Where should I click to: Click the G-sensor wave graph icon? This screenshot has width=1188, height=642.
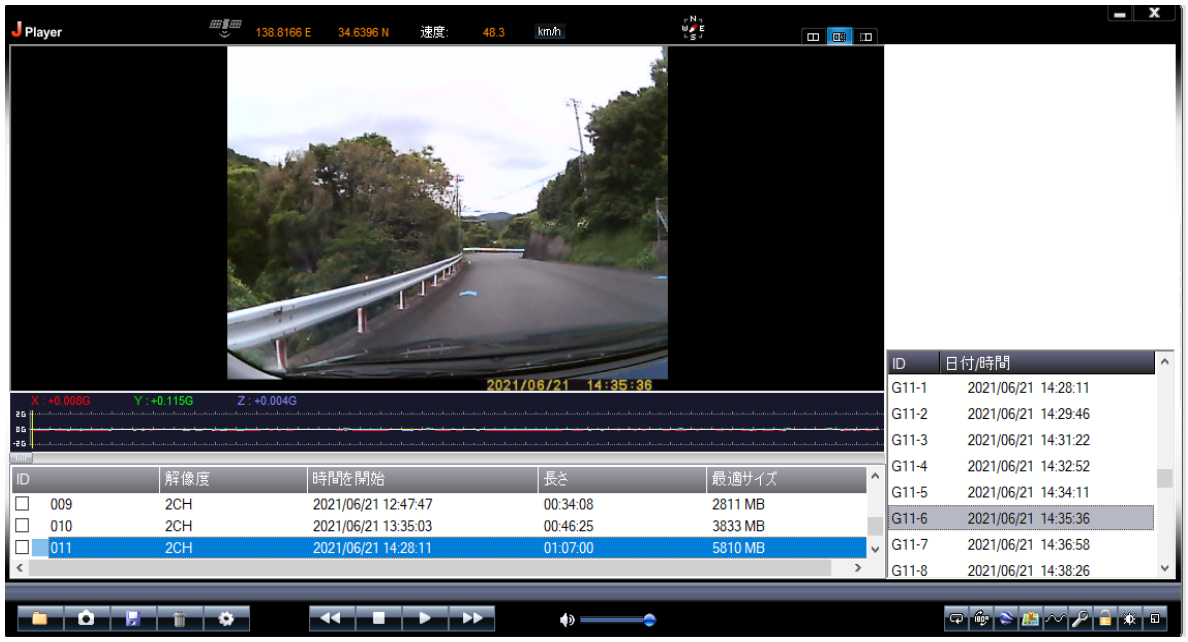(x=1055, y=619)
